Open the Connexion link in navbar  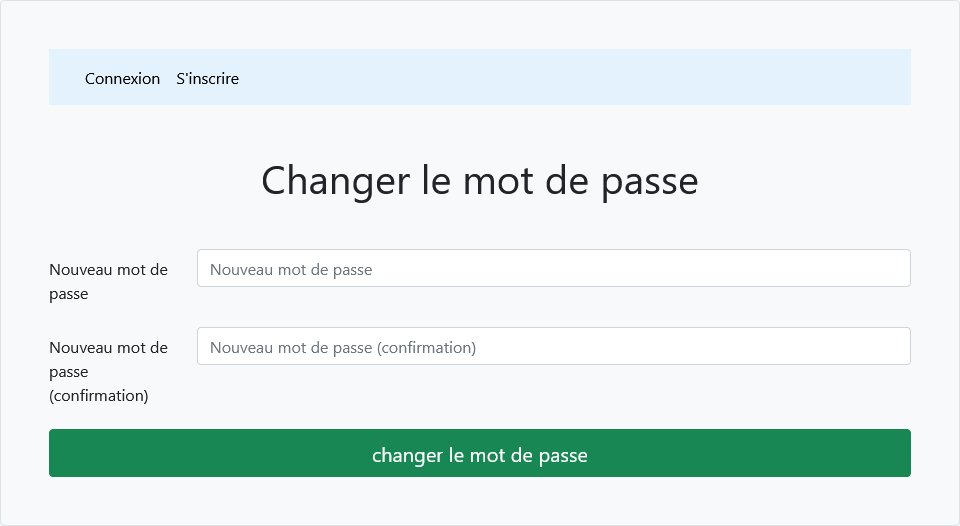(122, 78)
